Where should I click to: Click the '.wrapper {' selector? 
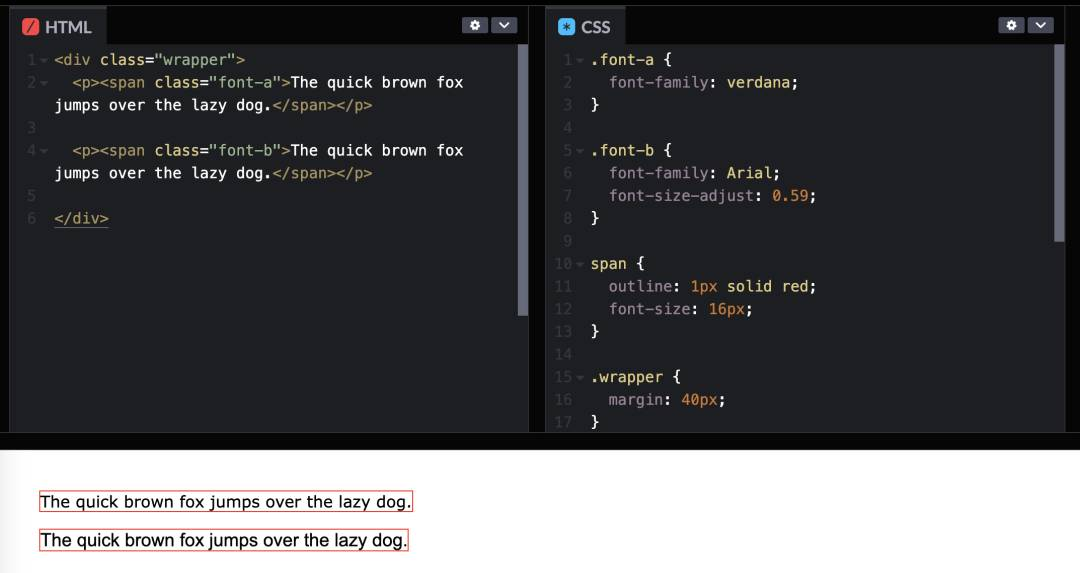(x=636, y=377)
